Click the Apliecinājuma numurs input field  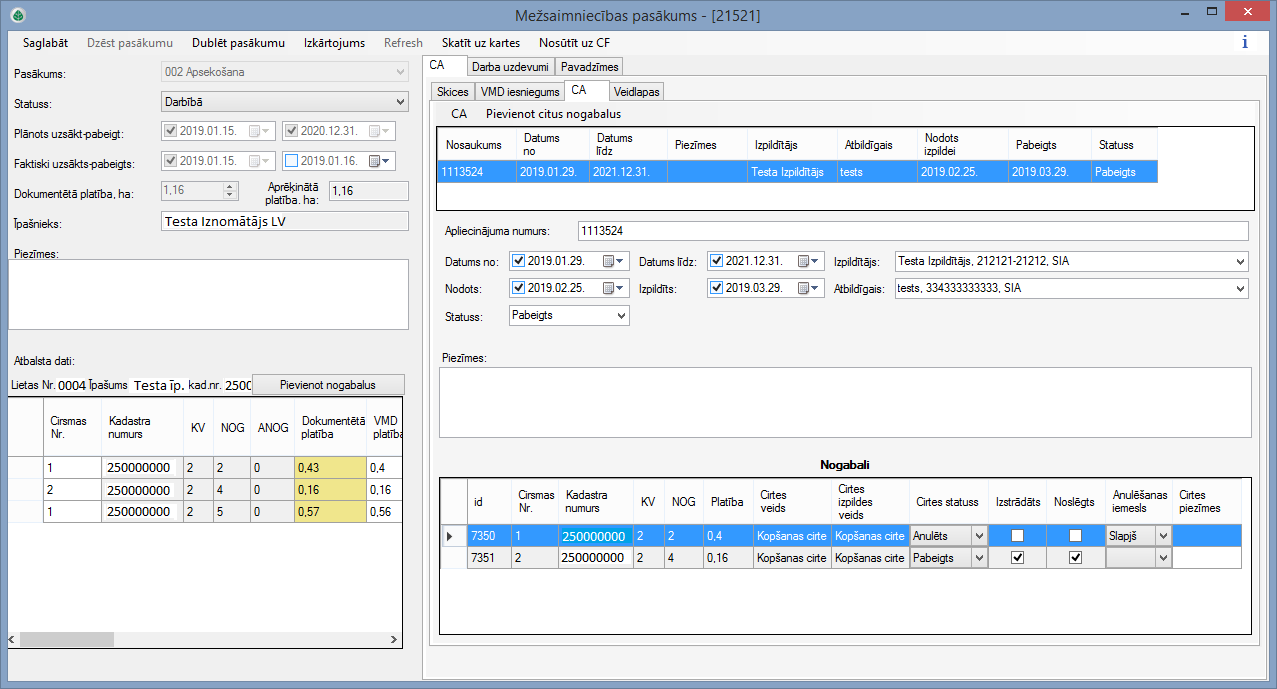pyautogui.click(x=913, y=231)
